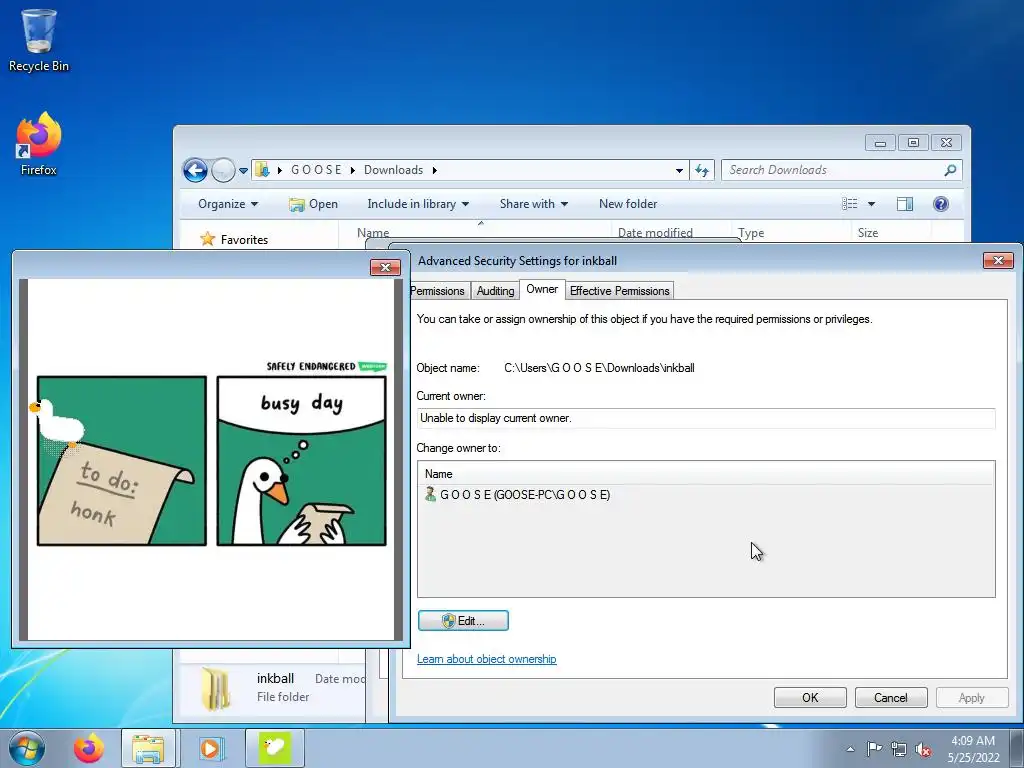Launch Firefox from the desktop shortcut
The image size is (1024, 768).
tap(39, 144)
